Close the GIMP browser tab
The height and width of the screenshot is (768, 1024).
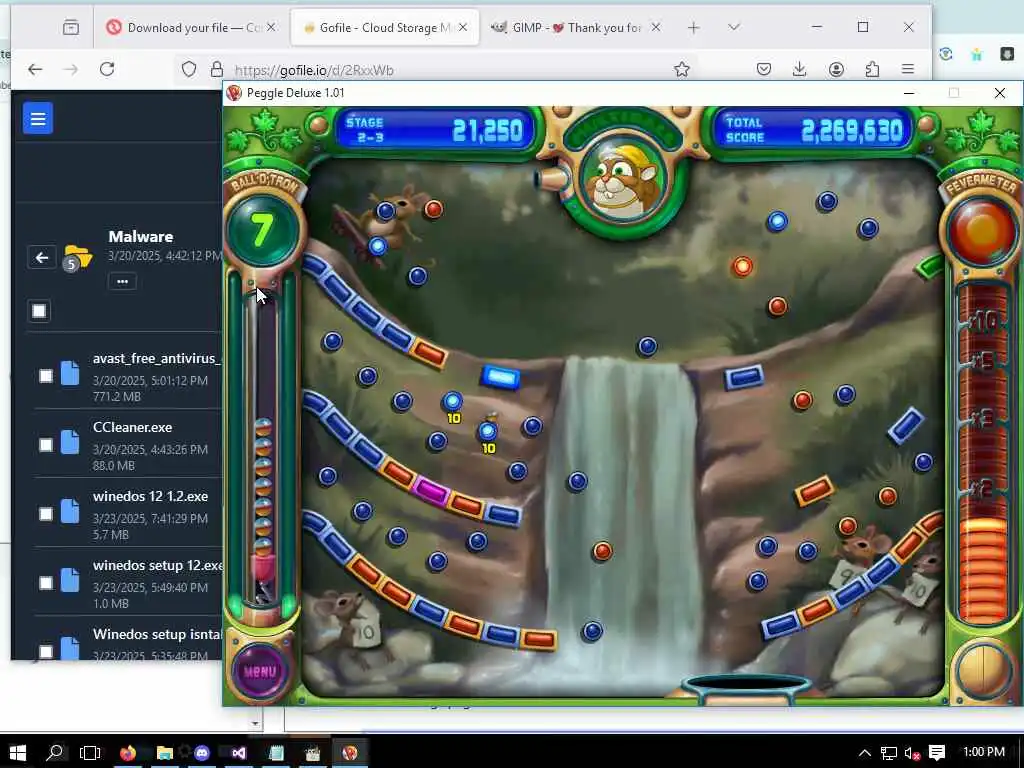pyautogui.click(x=656, y=27)
